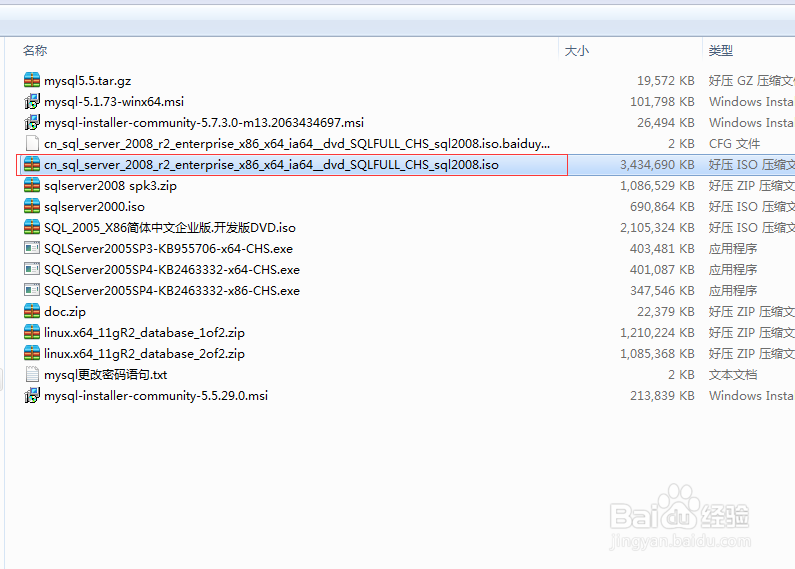Click type 文本文档 entry
Screen dimensions: 795x569
(x=733, y=375)
